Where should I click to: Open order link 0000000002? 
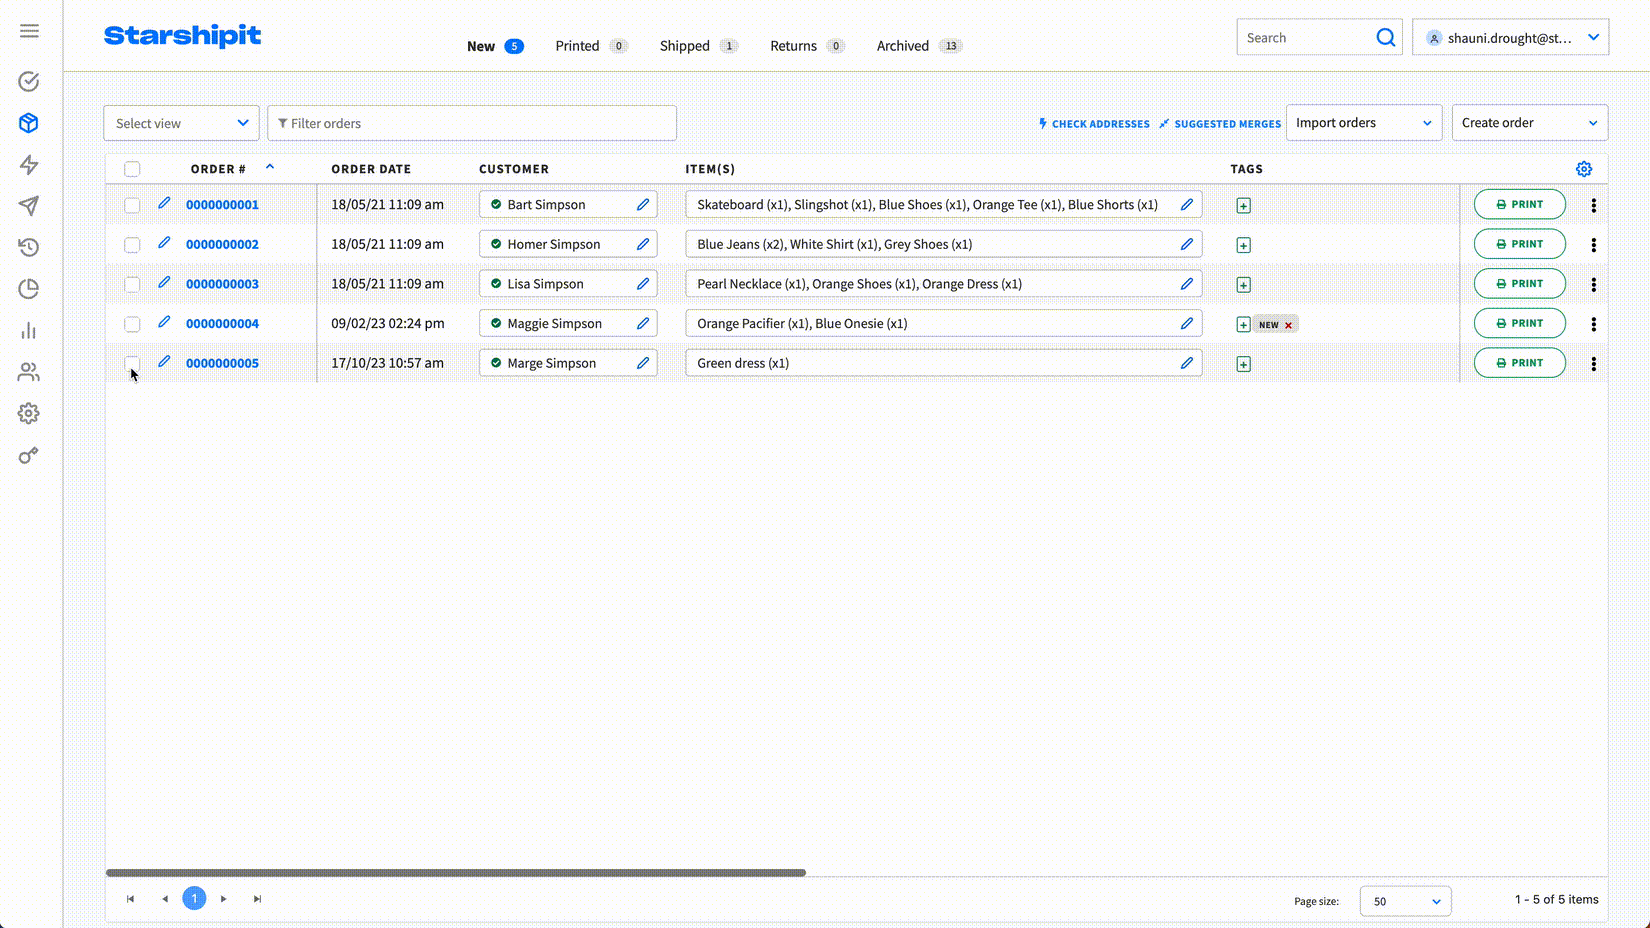coord(222,244)
